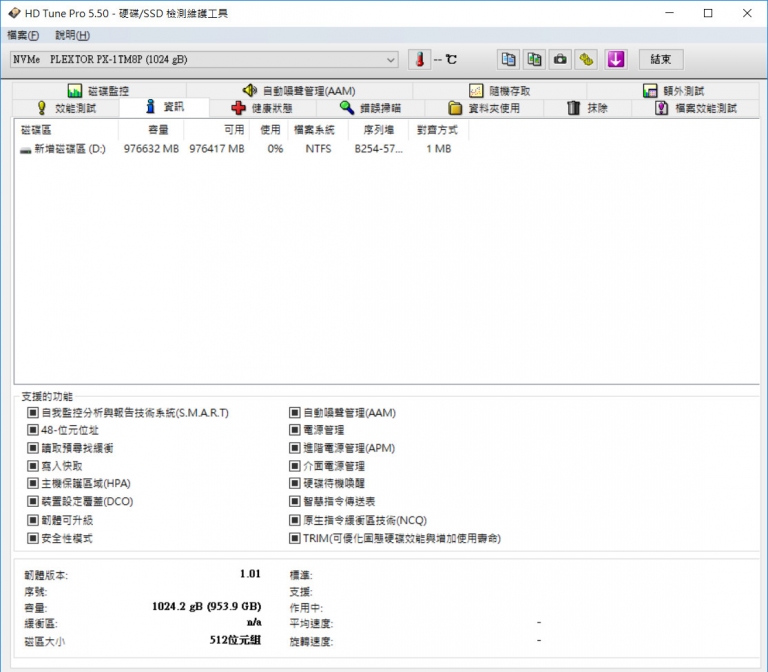Click the 1 MB alignment cell
Viewport: 768px width, 672px height.
pos(438,149)
